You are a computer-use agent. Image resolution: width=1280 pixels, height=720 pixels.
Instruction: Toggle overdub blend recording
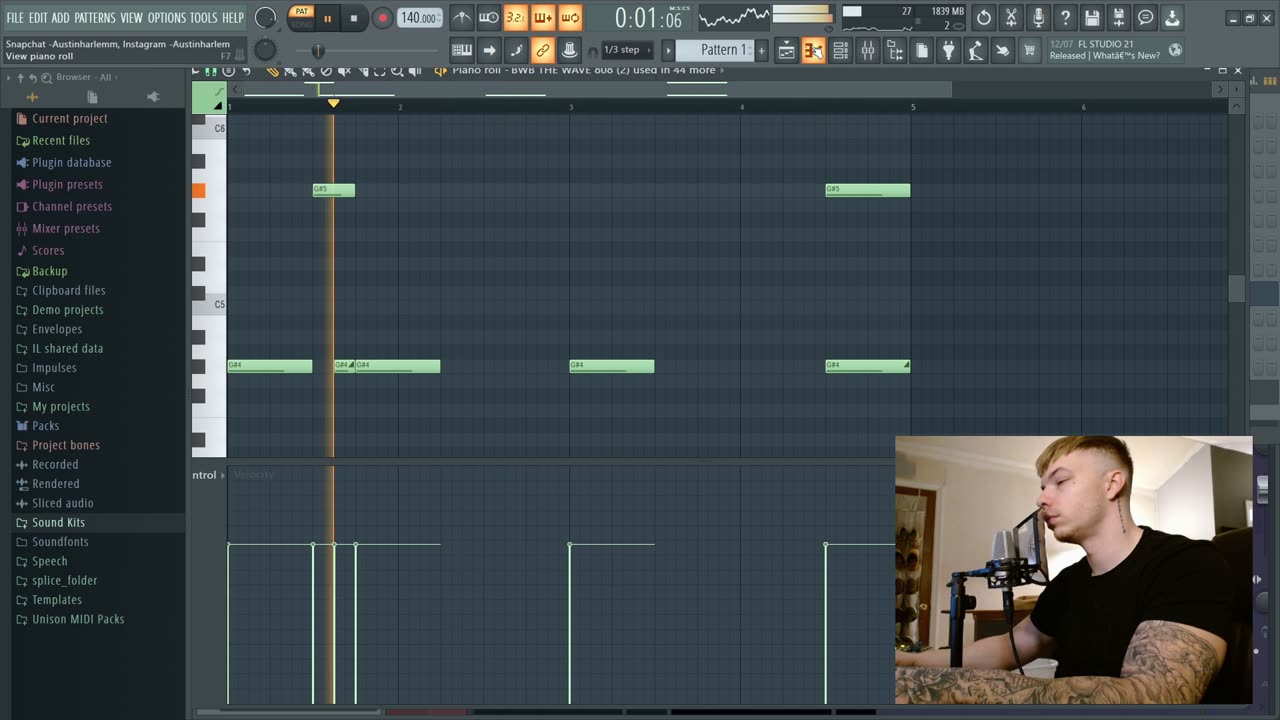click(542, 17)
